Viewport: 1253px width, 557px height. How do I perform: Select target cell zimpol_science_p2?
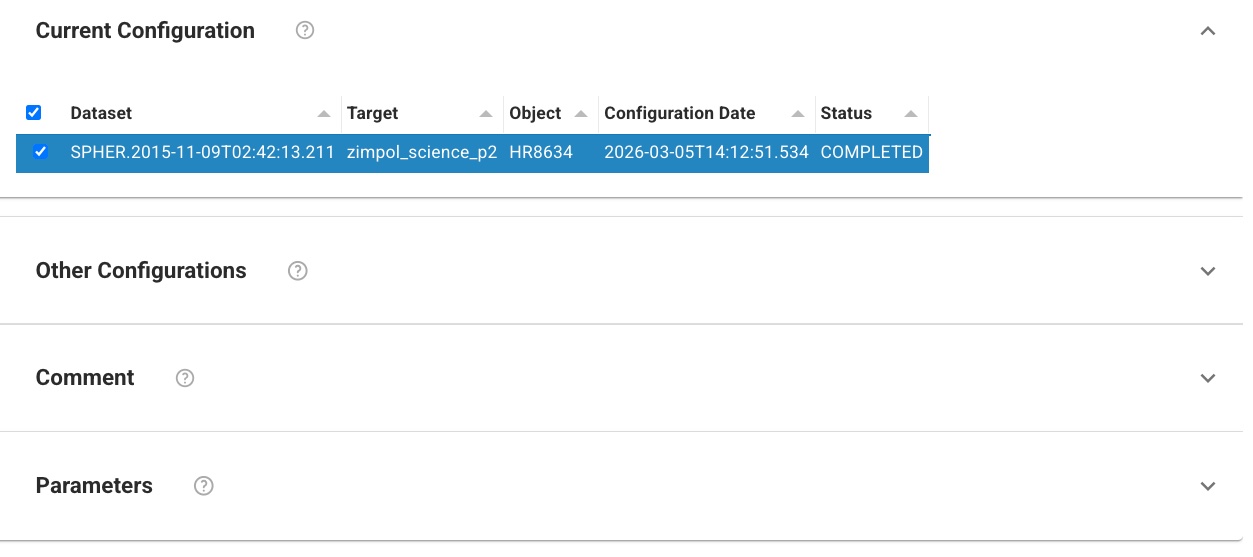(422, 153)
